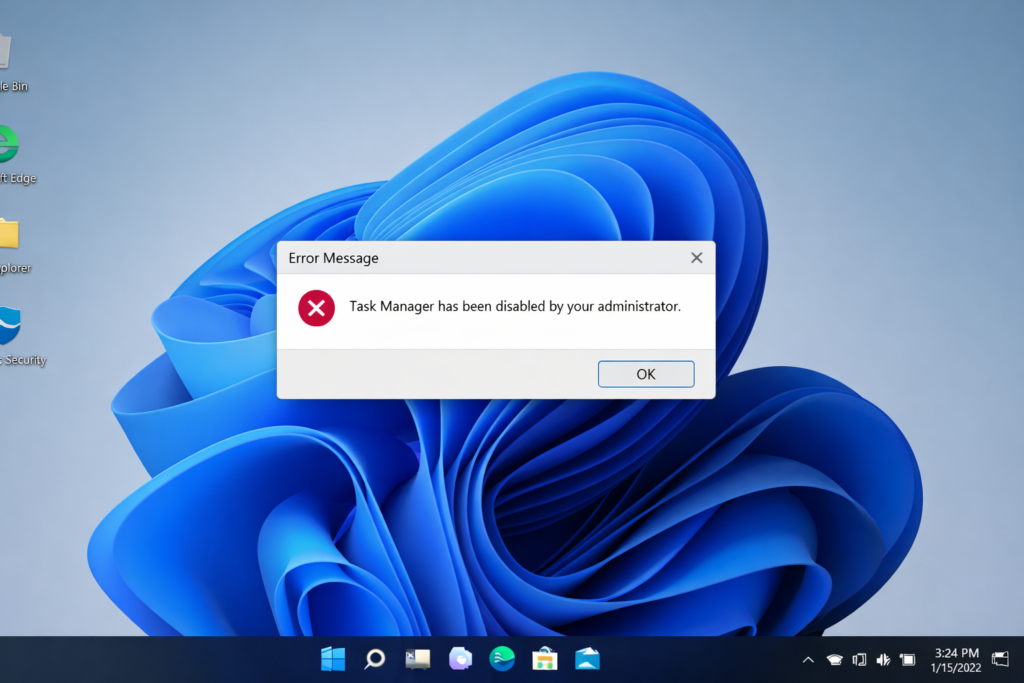Launch File Explorer from the taskbar
1024x683 pixels.
point(416,659)
